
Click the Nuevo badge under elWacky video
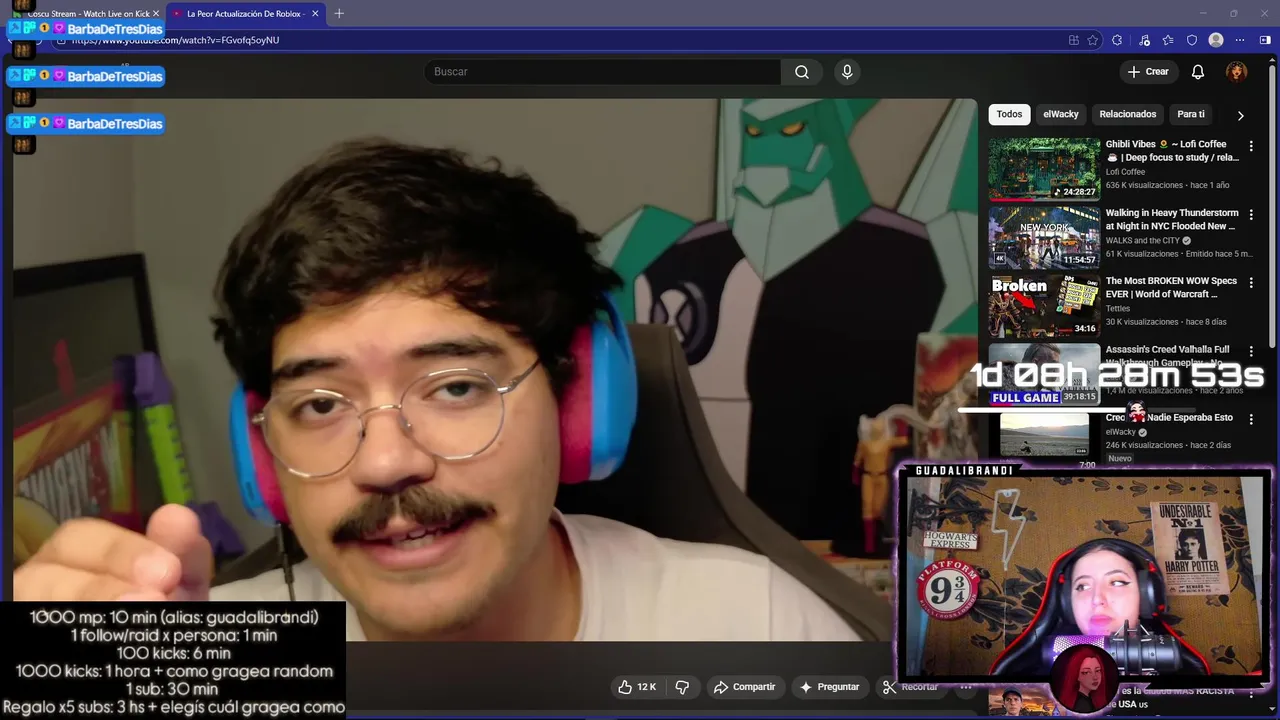(x=1120, y=458)
